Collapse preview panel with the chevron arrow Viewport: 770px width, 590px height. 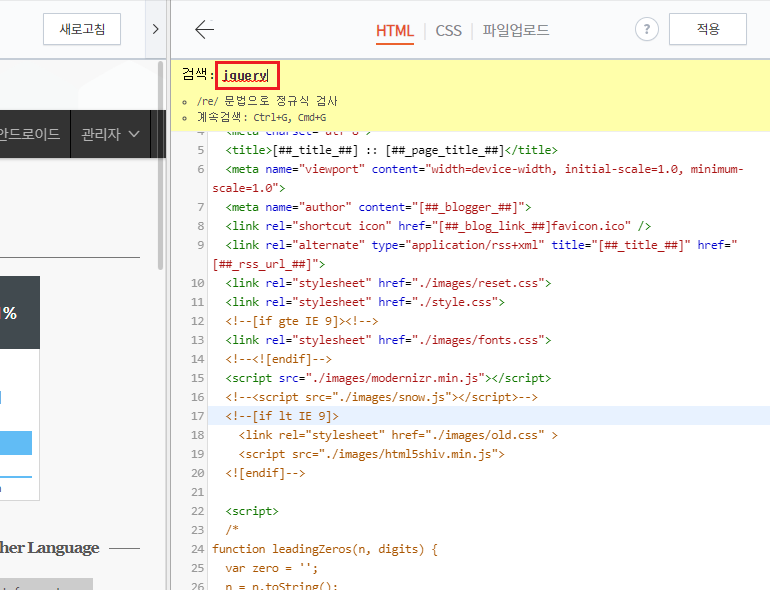(156, 29)
